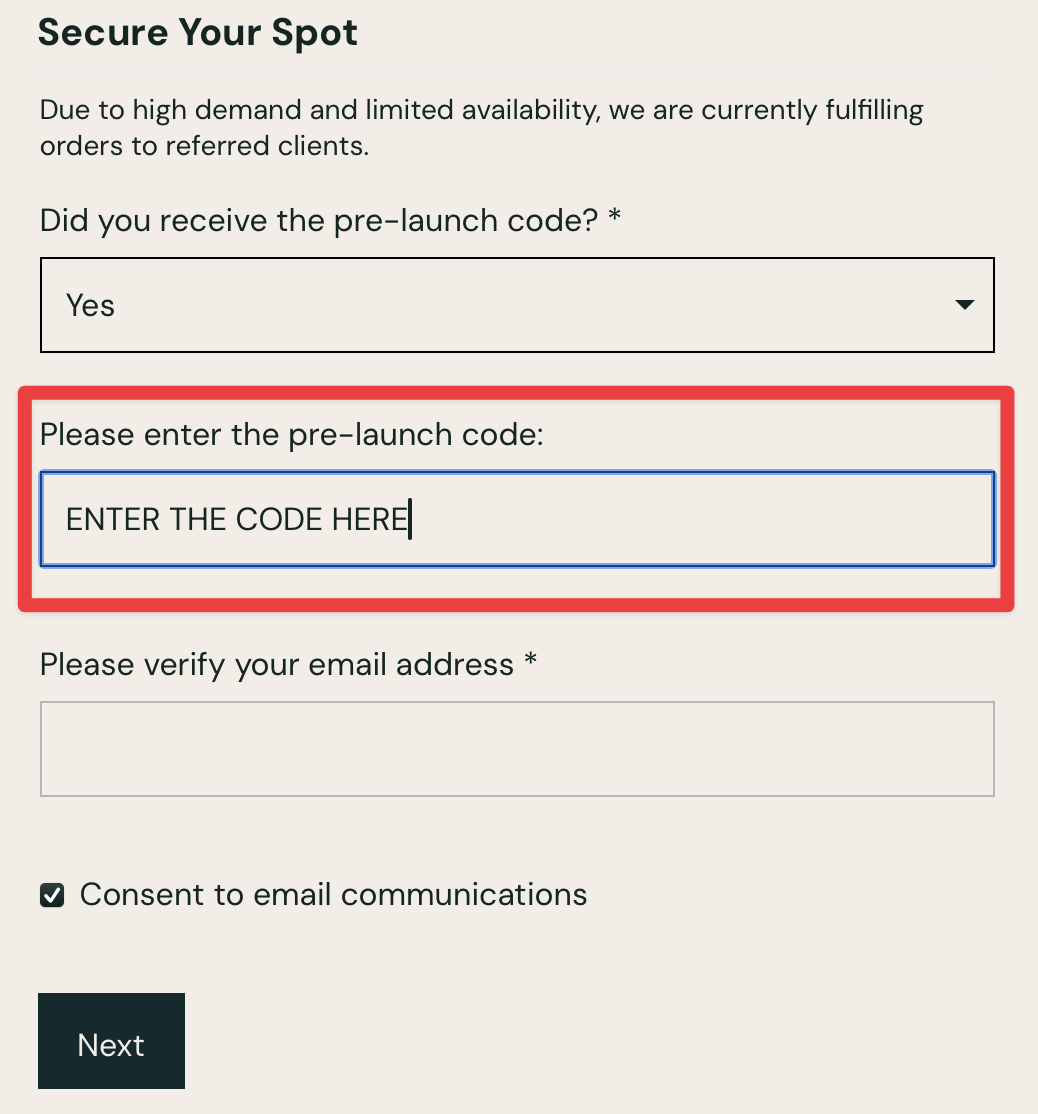
Task: Click "Did you receive the pre-launch code?" label
Action: pos(319,220)
